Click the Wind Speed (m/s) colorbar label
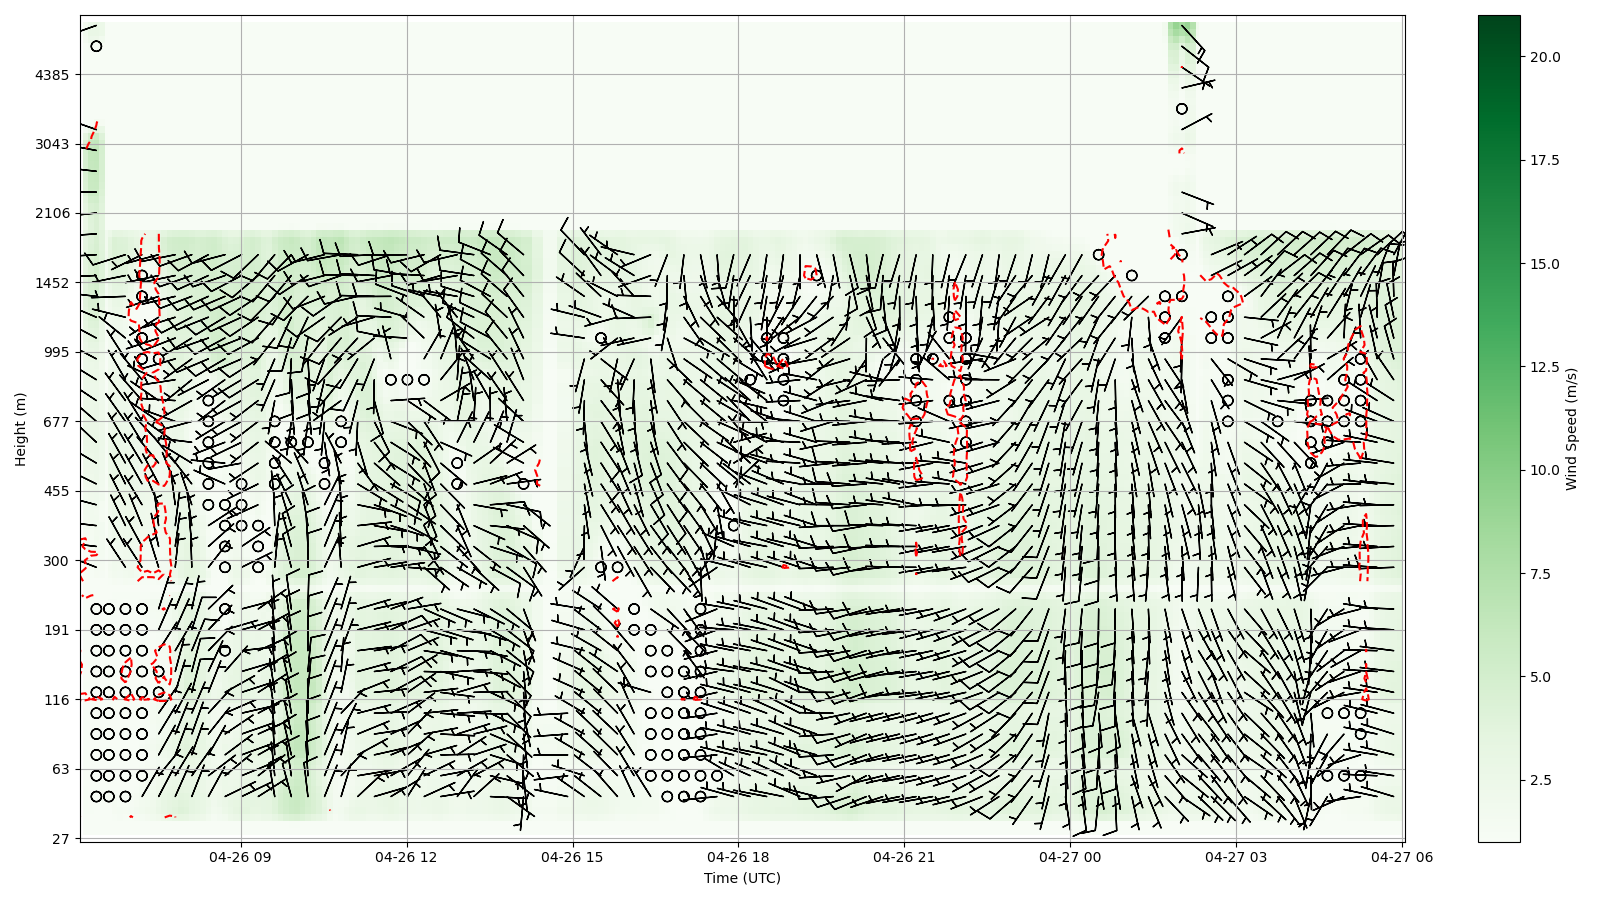The image size is (1600, 900). 1571,429
